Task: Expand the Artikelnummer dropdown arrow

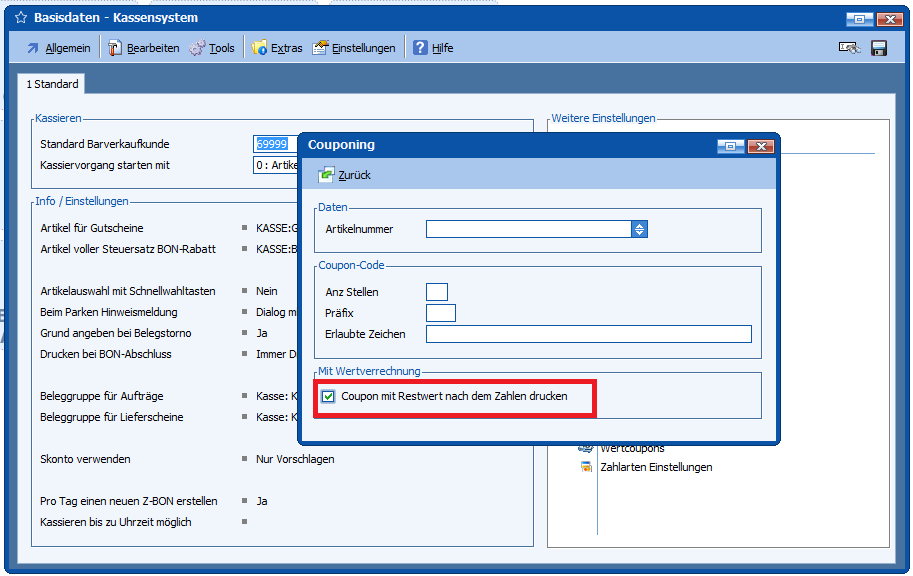Action: (639, 230)
